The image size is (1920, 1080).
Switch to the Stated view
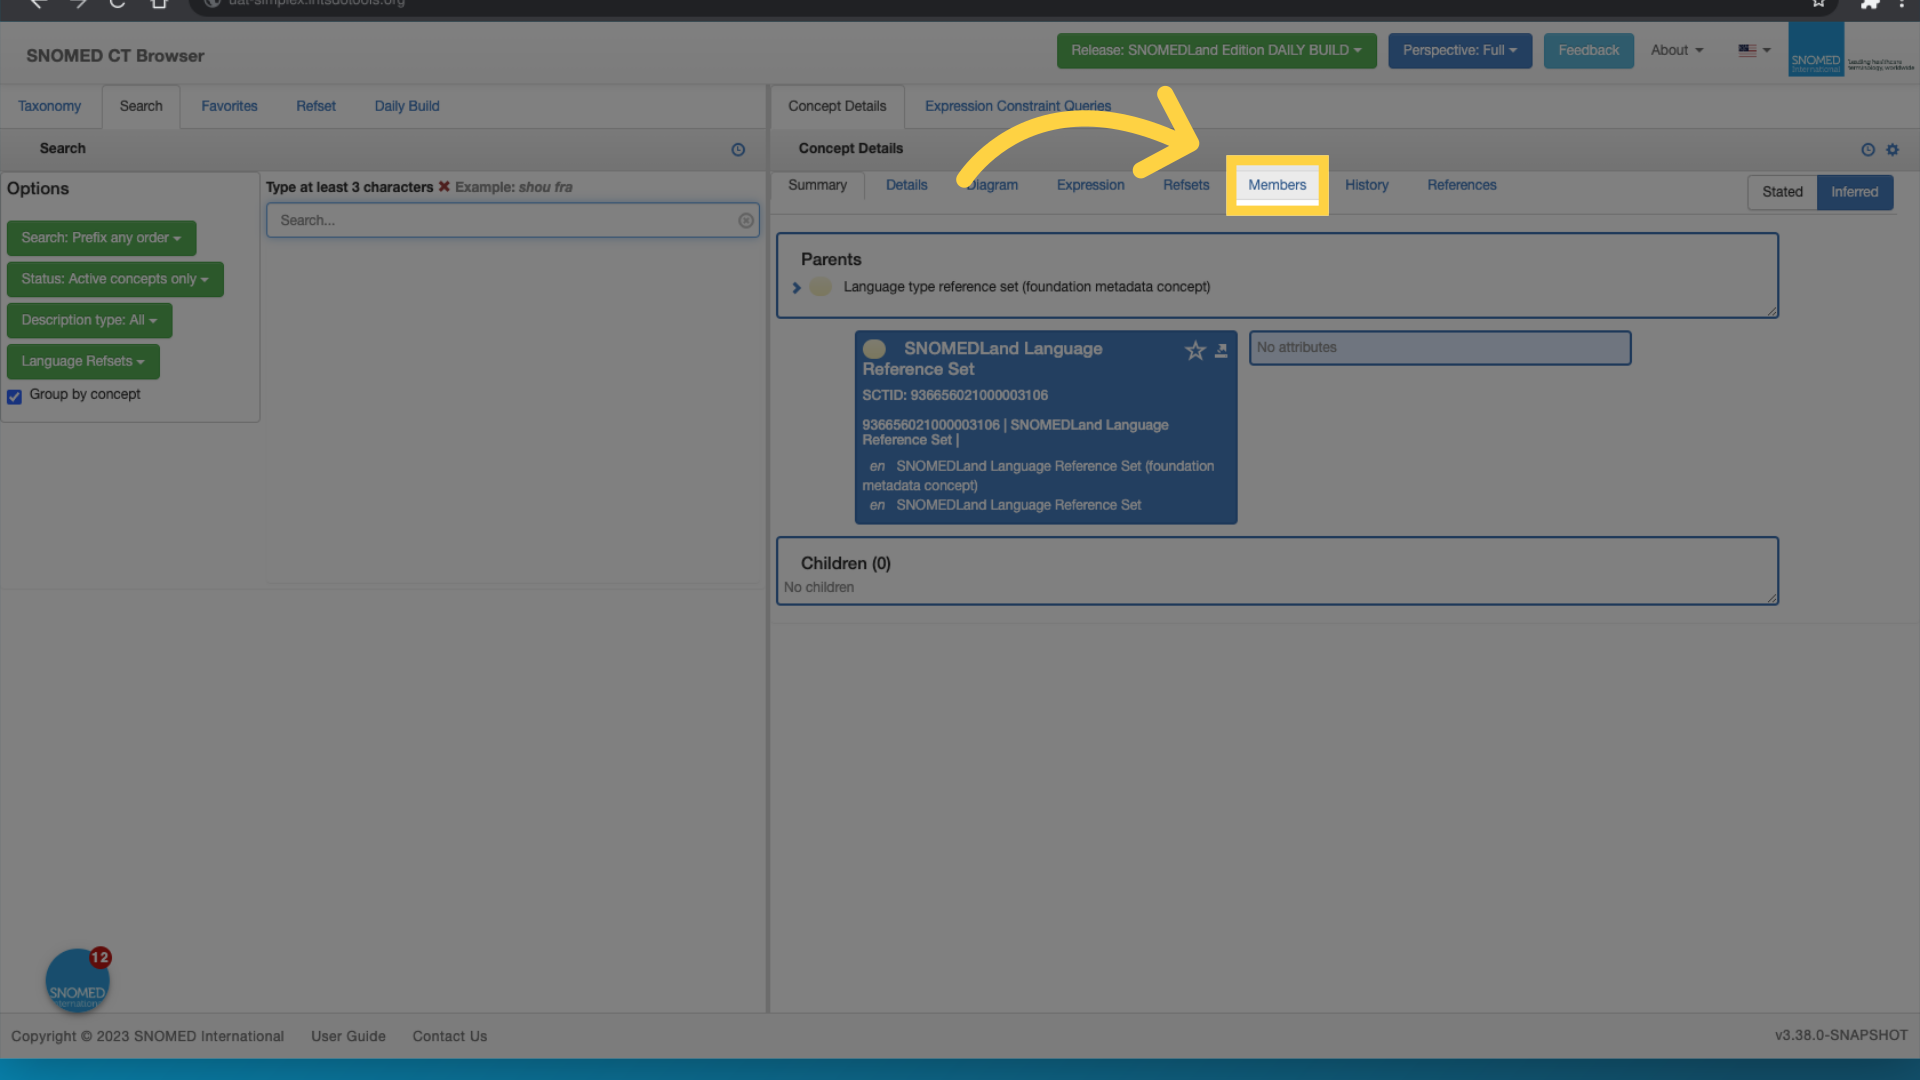point(1782,192)
